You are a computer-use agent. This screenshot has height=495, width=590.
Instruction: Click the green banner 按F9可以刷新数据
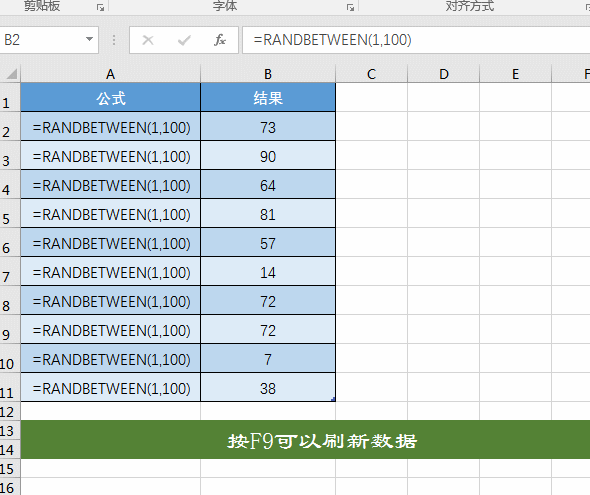(306, 440)
